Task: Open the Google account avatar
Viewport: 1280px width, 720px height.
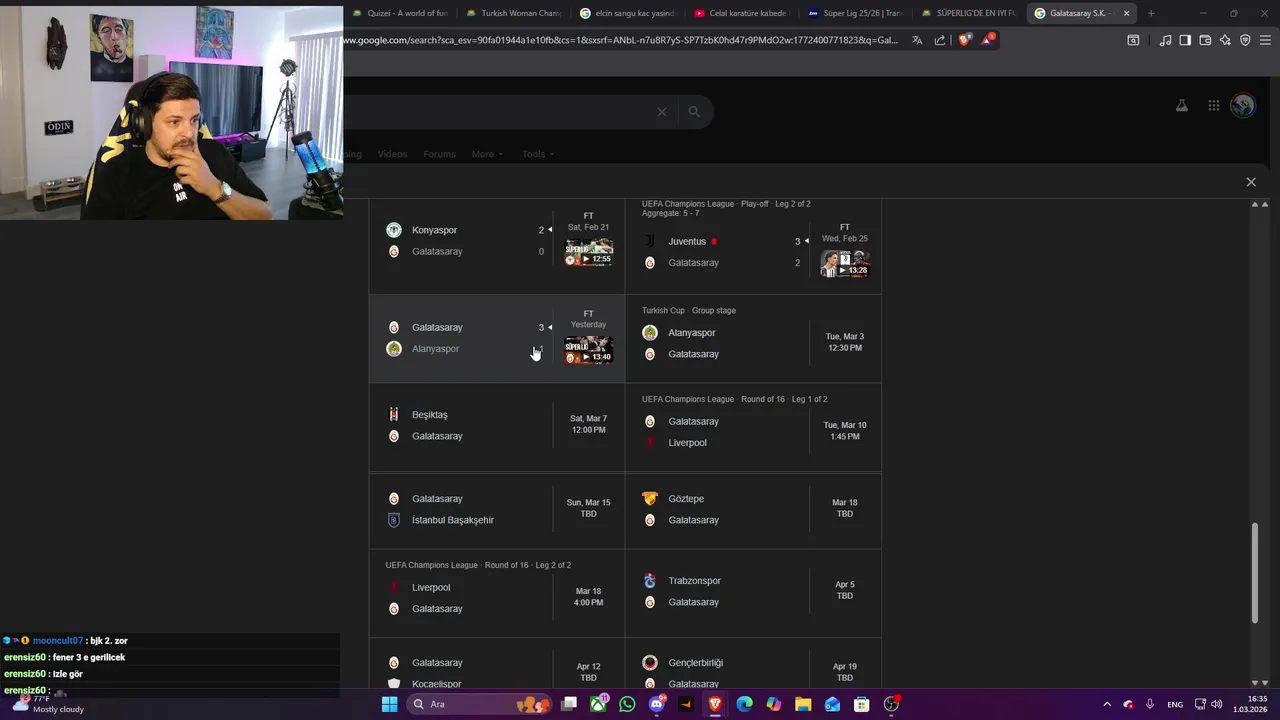Action: [1243, 105]
